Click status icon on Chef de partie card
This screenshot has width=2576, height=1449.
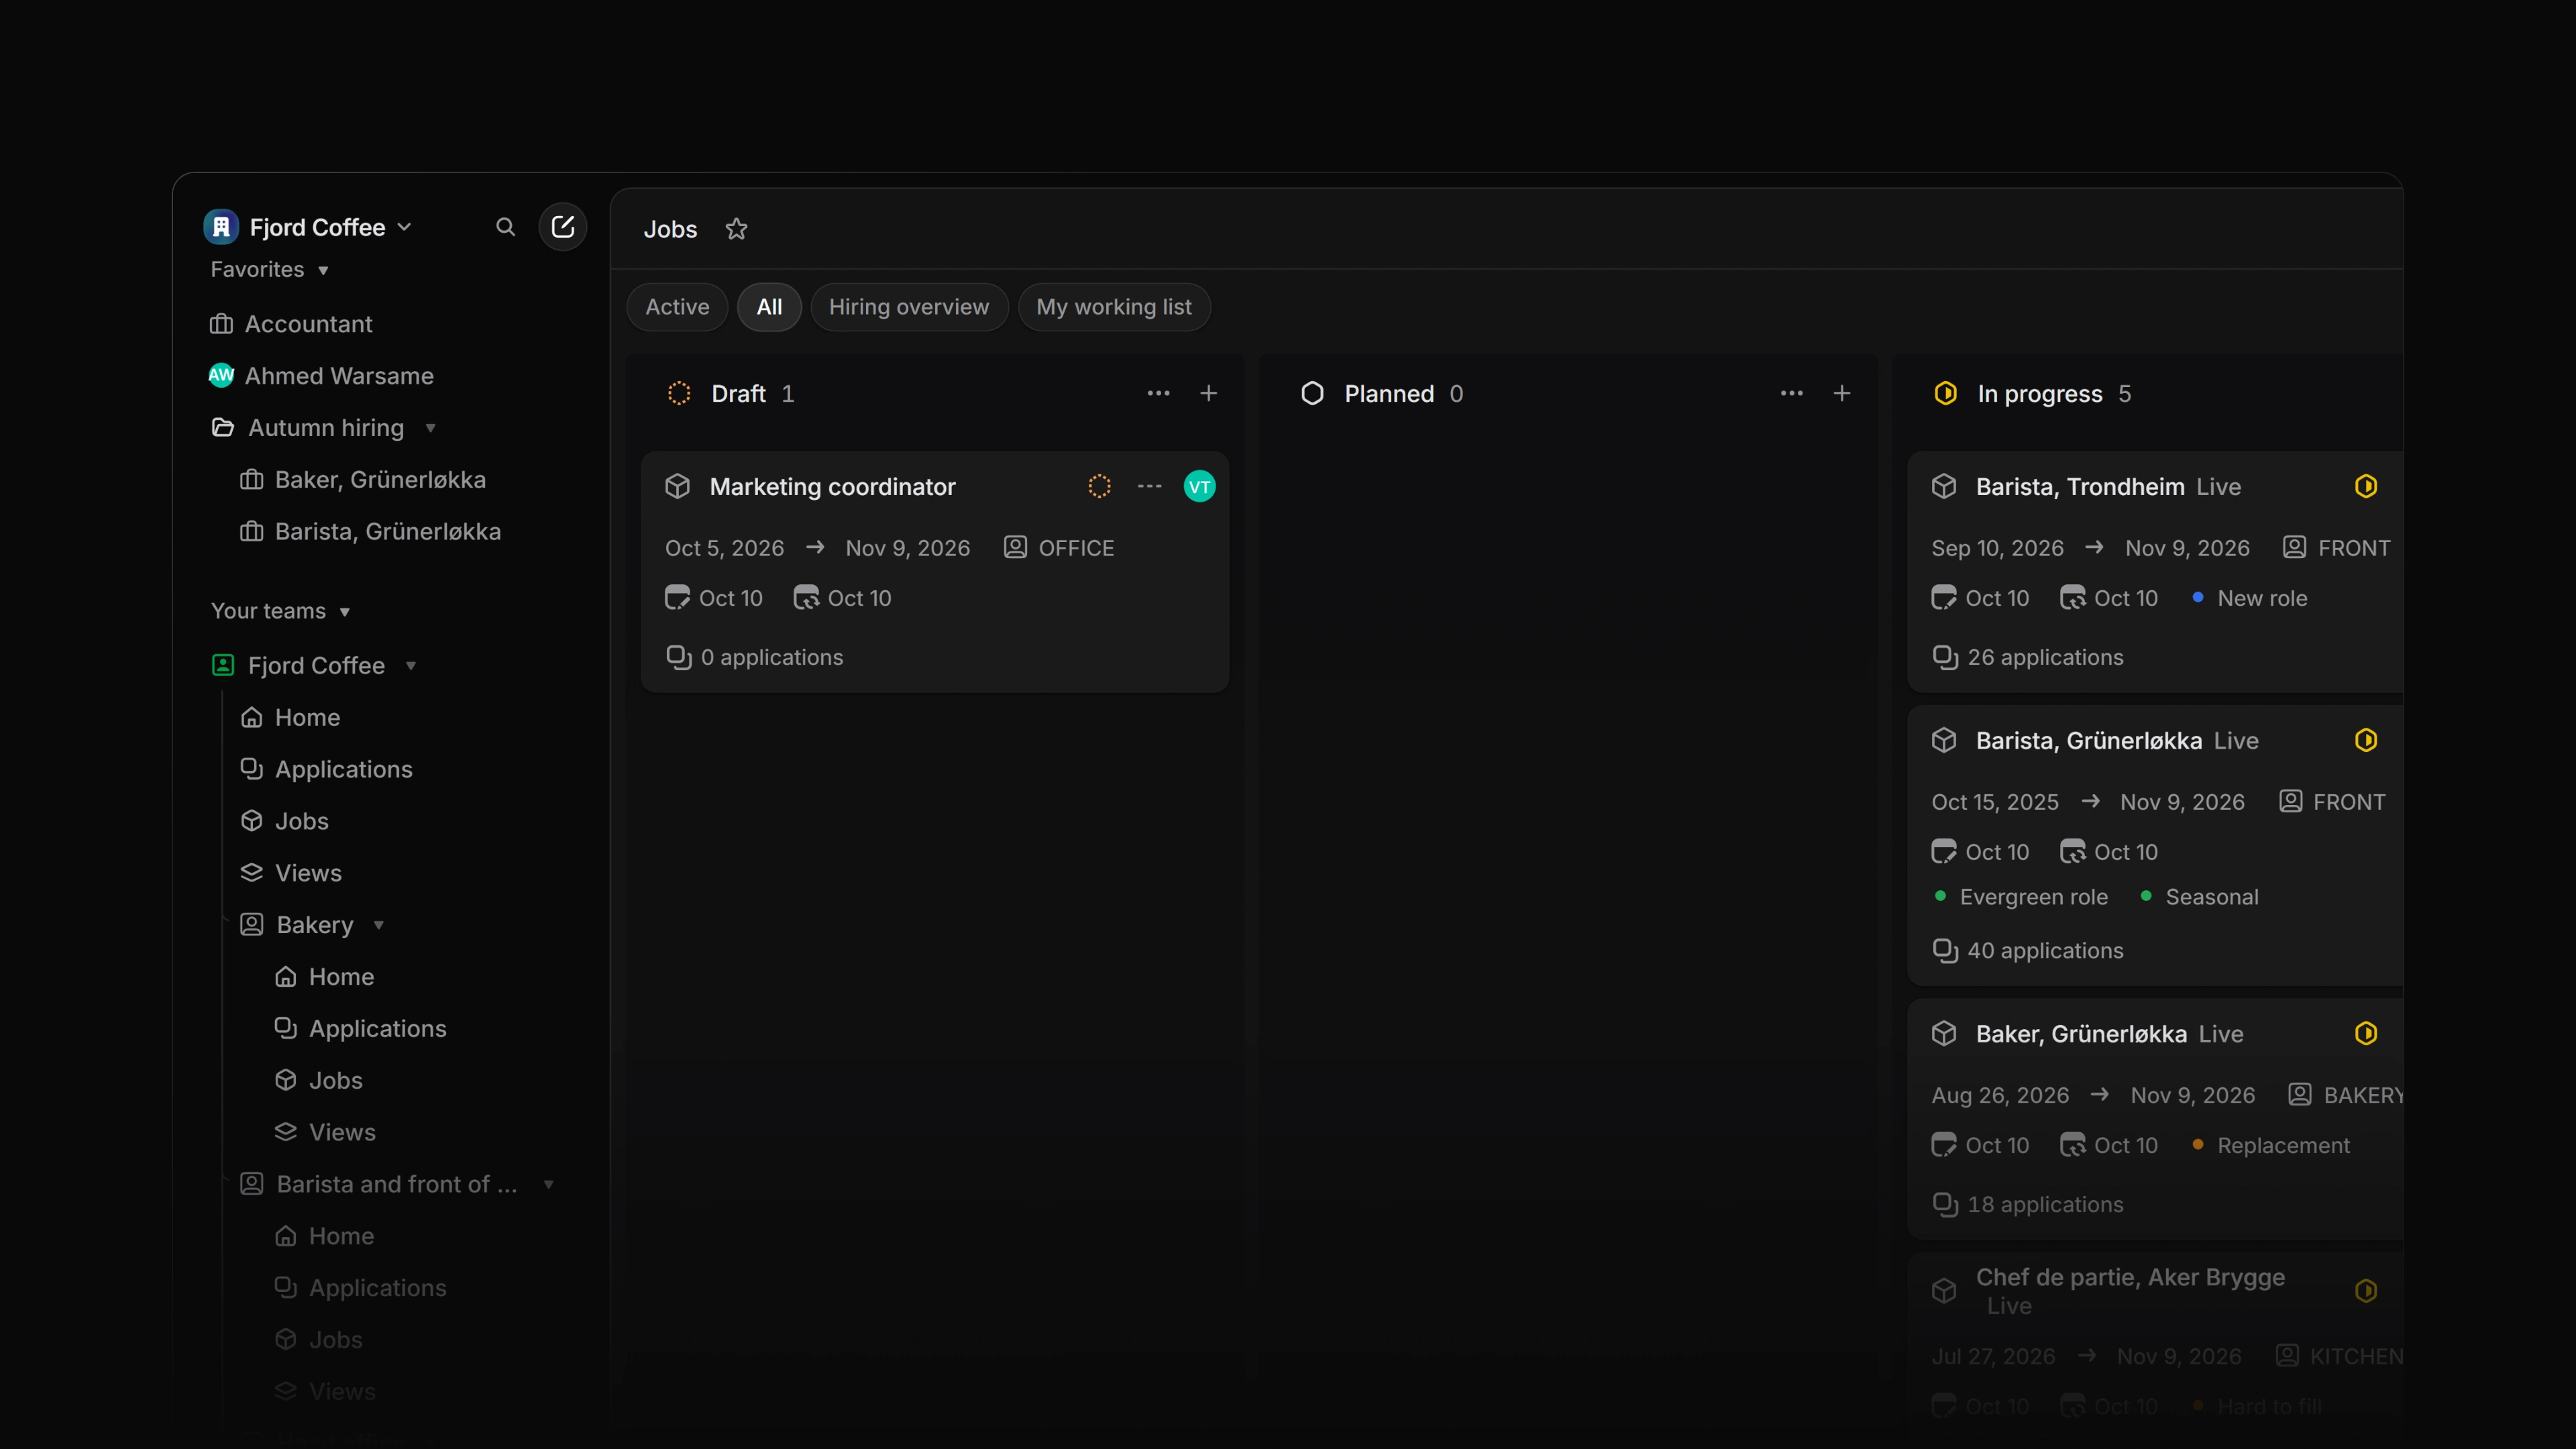pos(2365,1291)
